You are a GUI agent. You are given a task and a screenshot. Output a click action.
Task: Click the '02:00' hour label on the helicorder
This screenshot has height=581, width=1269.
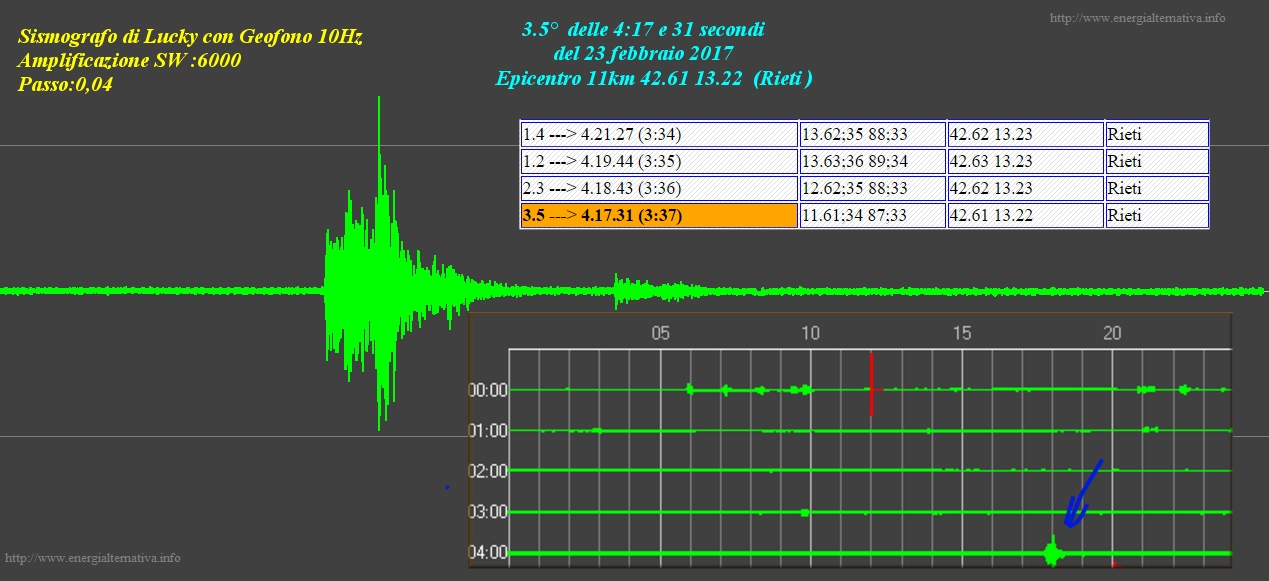pyautogui.click(x=489, y=471)
